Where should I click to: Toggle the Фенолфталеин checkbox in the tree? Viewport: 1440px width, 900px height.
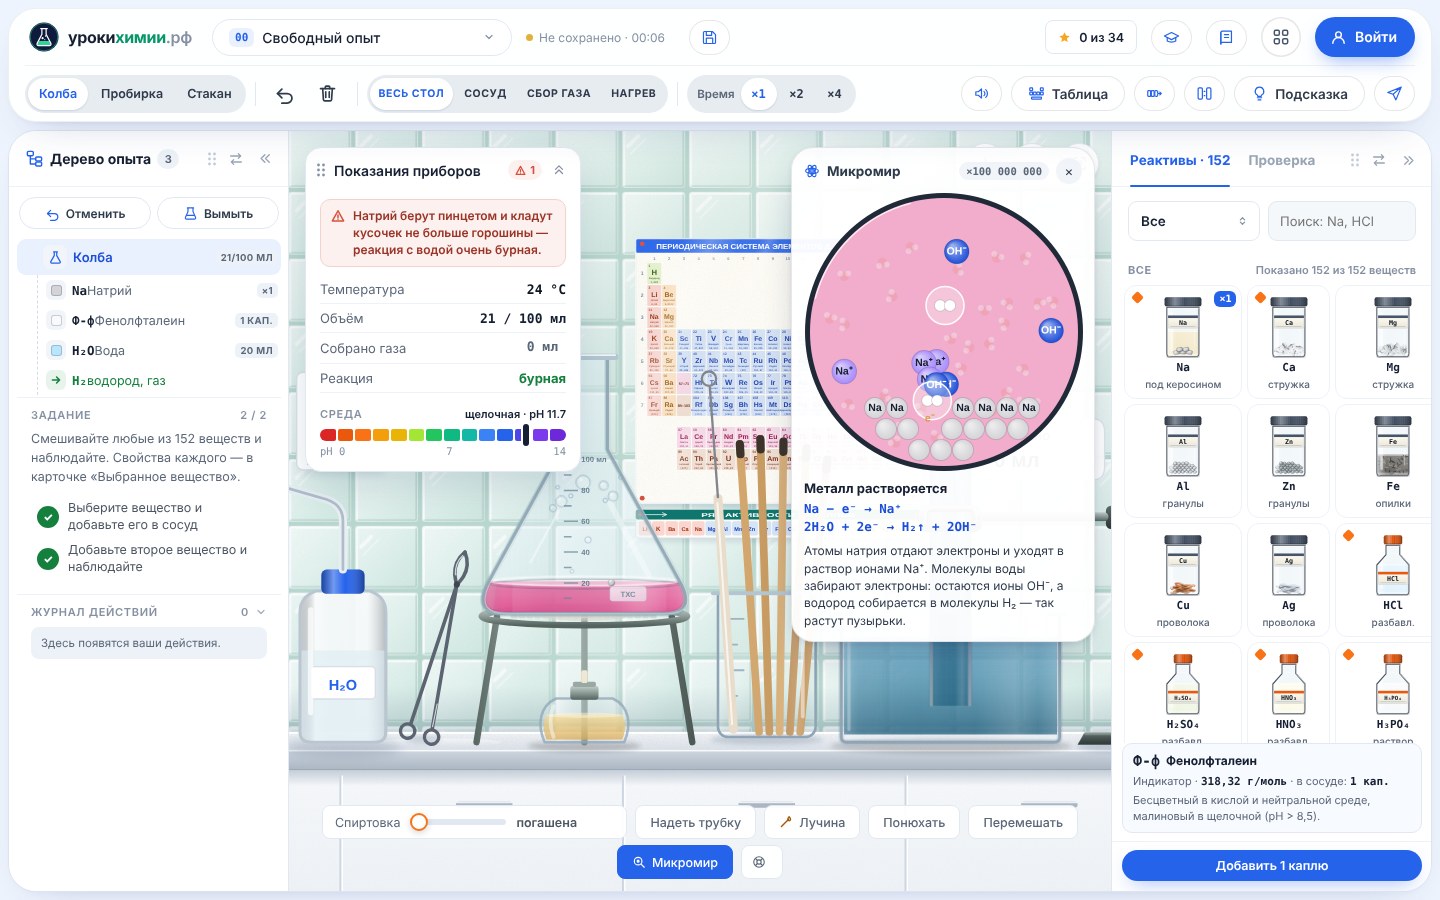point(57,321)
